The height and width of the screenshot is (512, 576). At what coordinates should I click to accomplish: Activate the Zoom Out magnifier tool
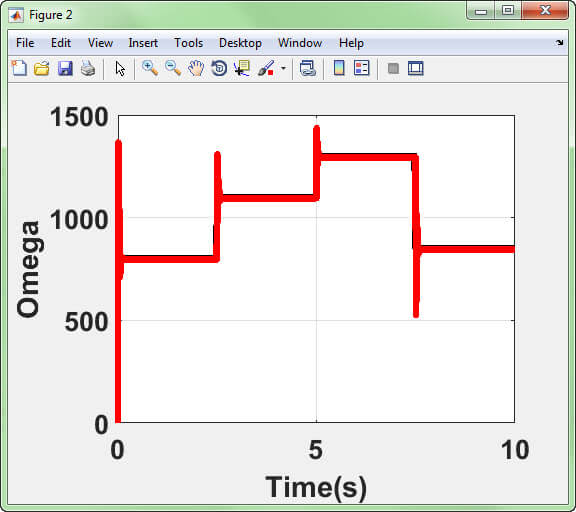click(x=173, y=68)
